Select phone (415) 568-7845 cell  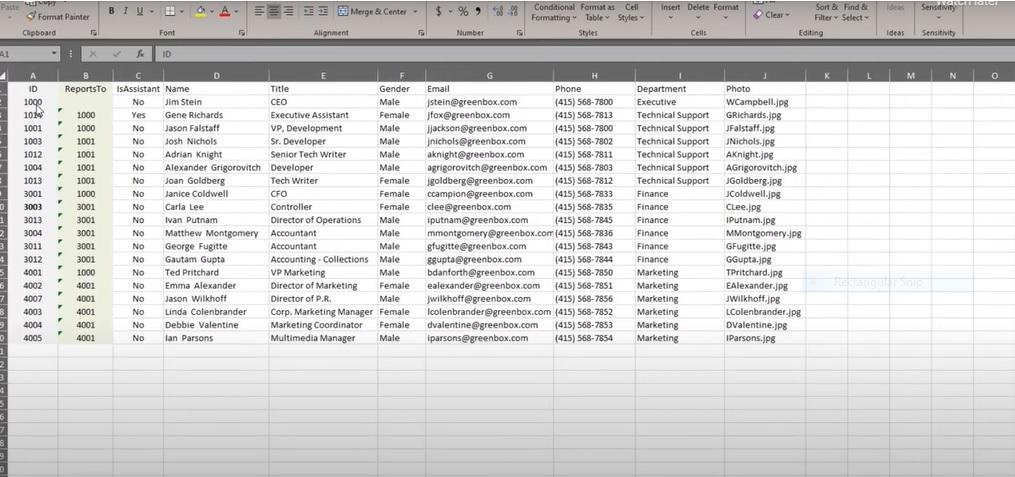coord(594,220)
